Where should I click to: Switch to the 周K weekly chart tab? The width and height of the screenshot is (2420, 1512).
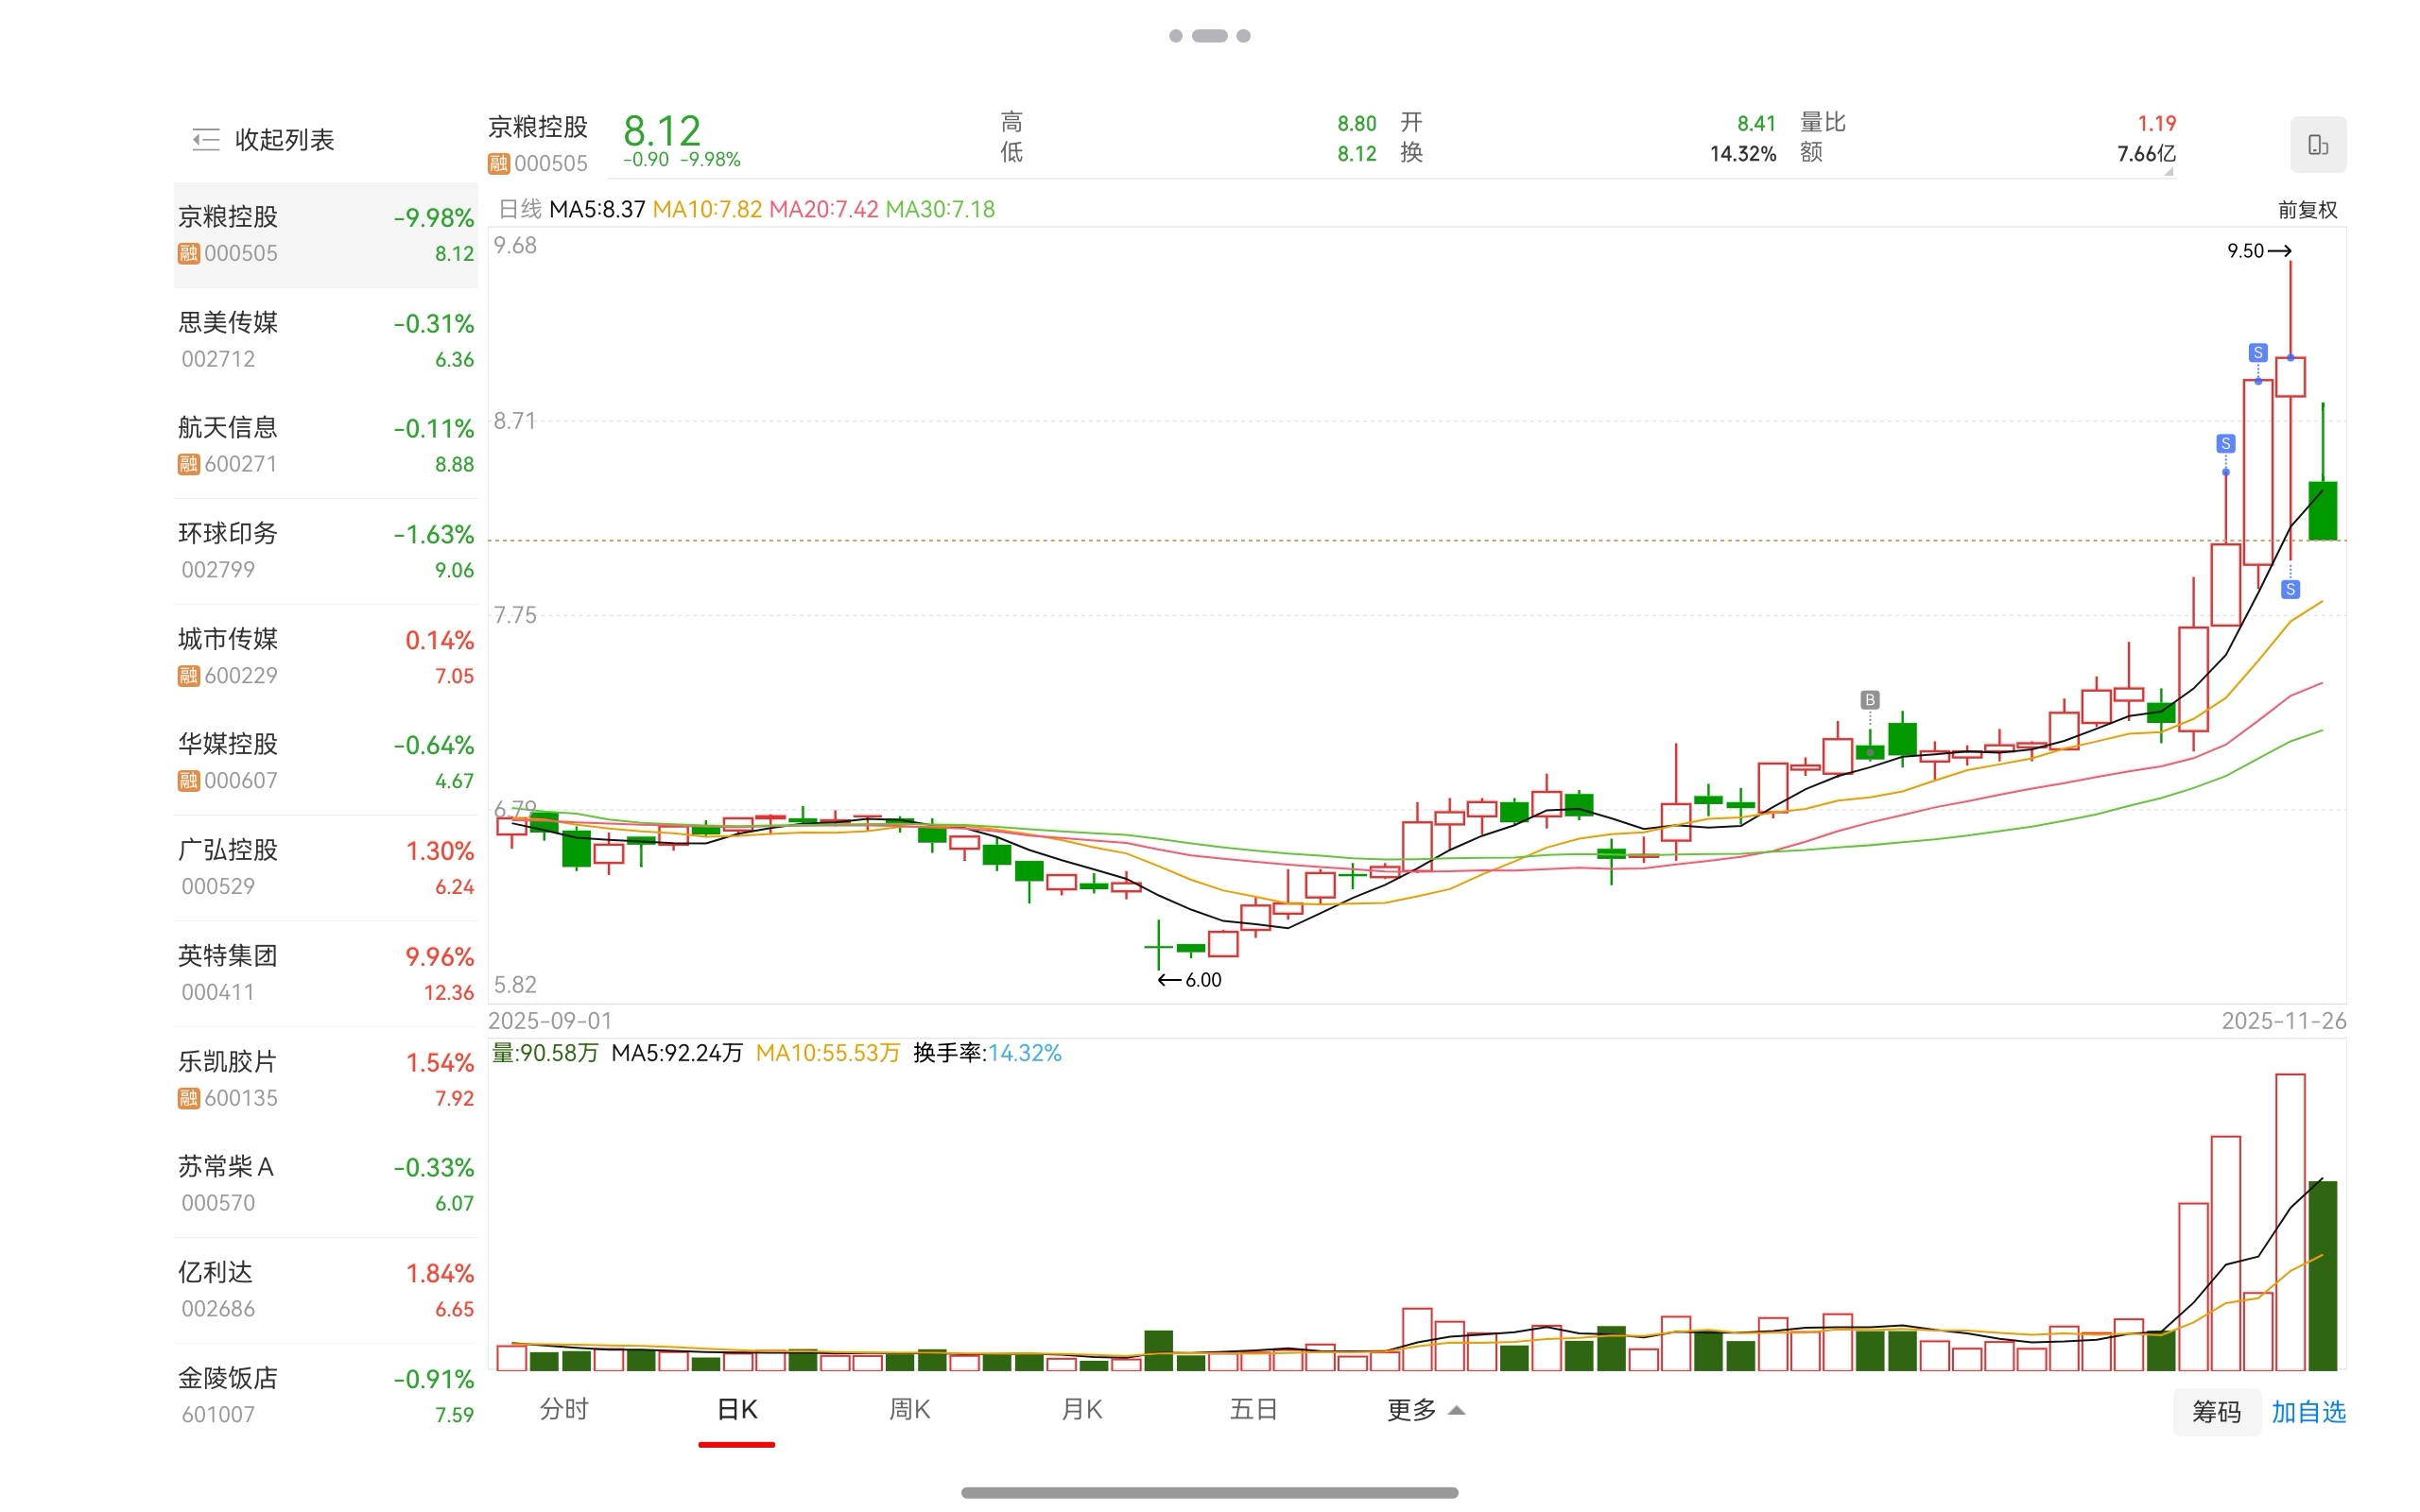(909, 1410)
